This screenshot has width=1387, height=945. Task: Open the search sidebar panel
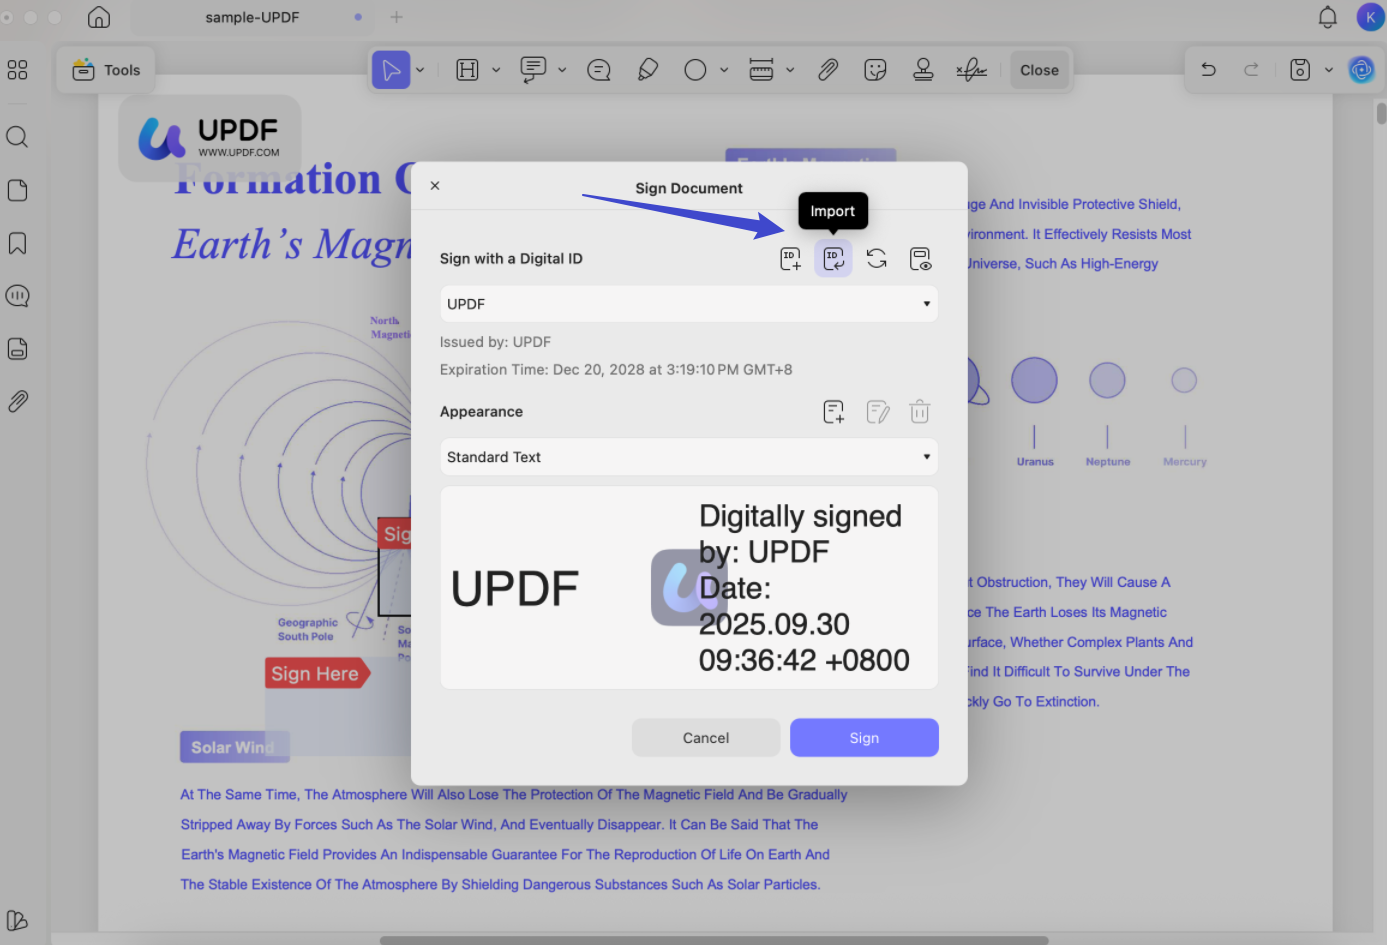click(x=17, y=137)
